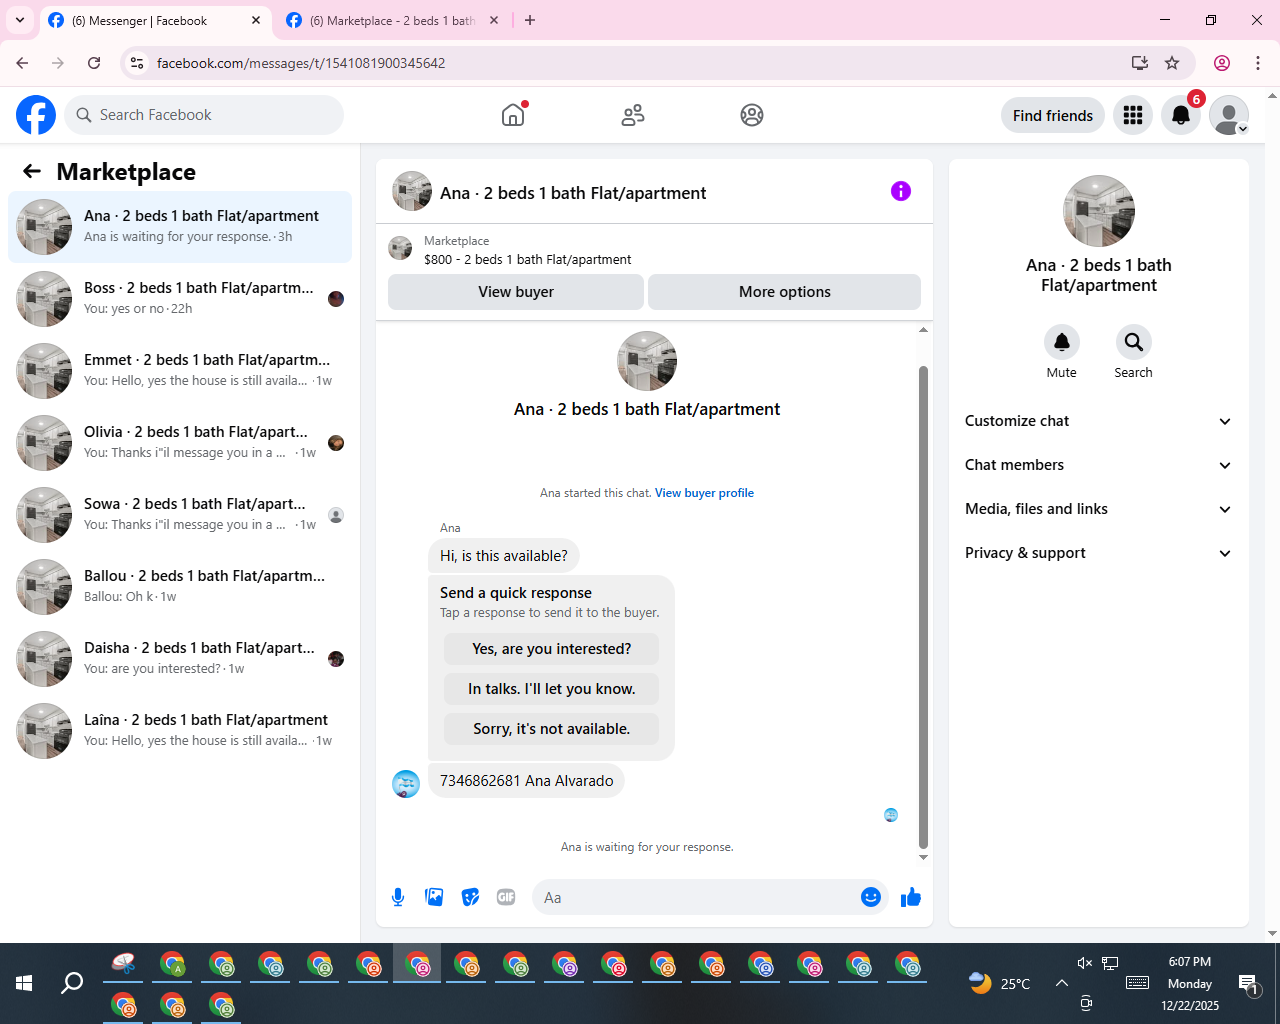The image size is (1280, 1024).
Task: Open the Chrome profile icon
Action: (x=1222, y=63)
